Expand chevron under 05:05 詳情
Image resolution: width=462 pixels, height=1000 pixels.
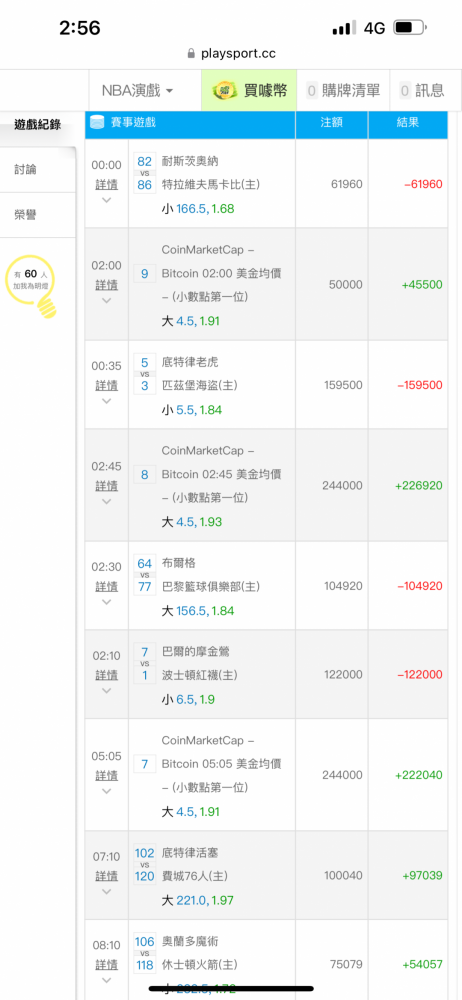pyautogui.click(x=107, y=791)
